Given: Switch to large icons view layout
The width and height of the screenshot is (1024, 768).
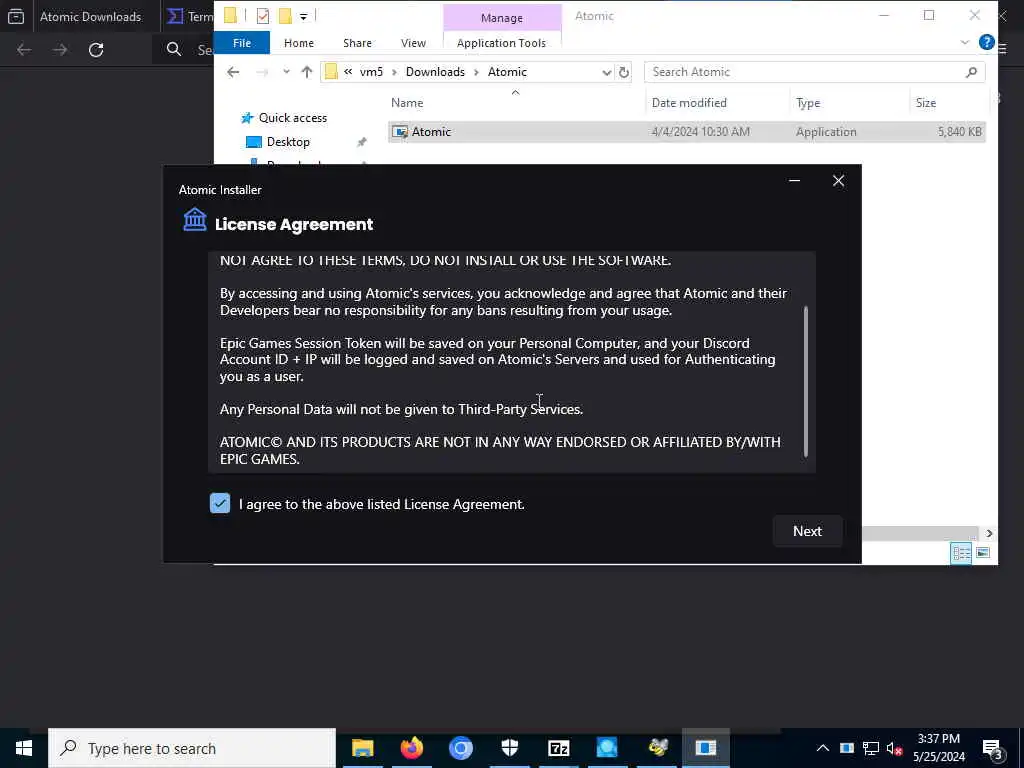Looking at the screenshot, I should tap(982, 553).
